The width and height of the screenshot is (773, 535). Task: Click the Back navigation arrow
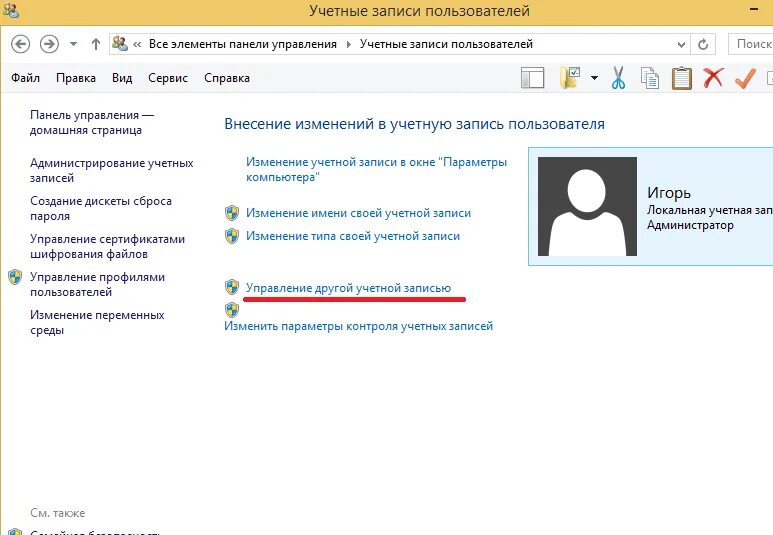[x=20, y=44]
